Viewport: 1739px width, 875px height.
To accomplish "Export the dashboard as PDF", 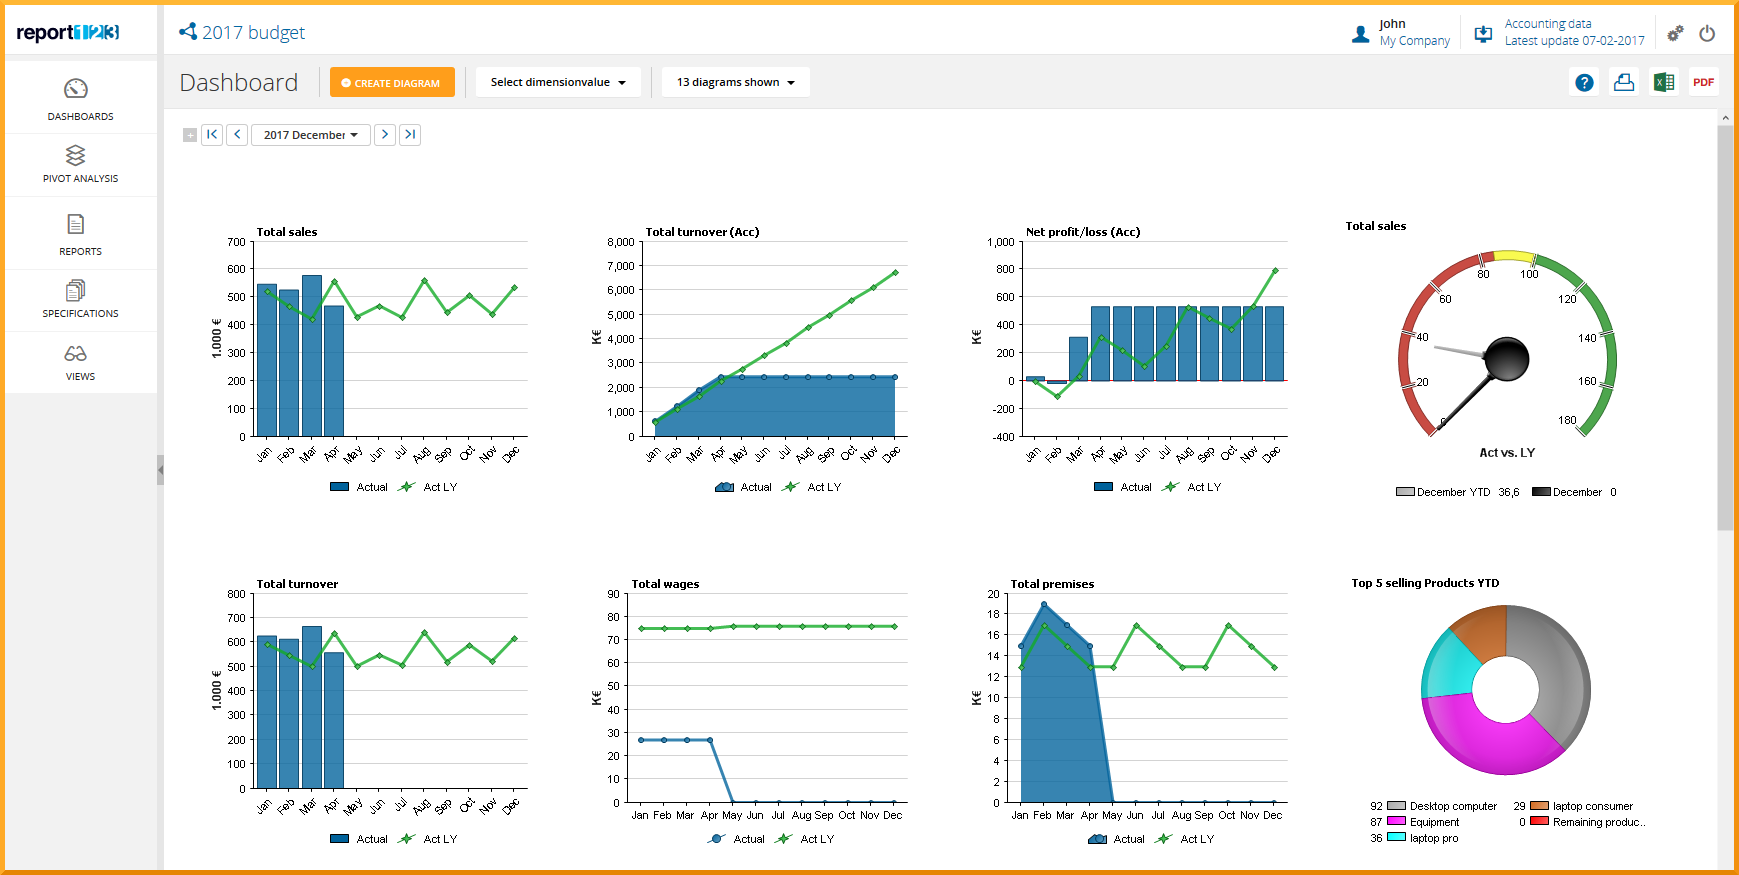I will [x=1703, y=83].
